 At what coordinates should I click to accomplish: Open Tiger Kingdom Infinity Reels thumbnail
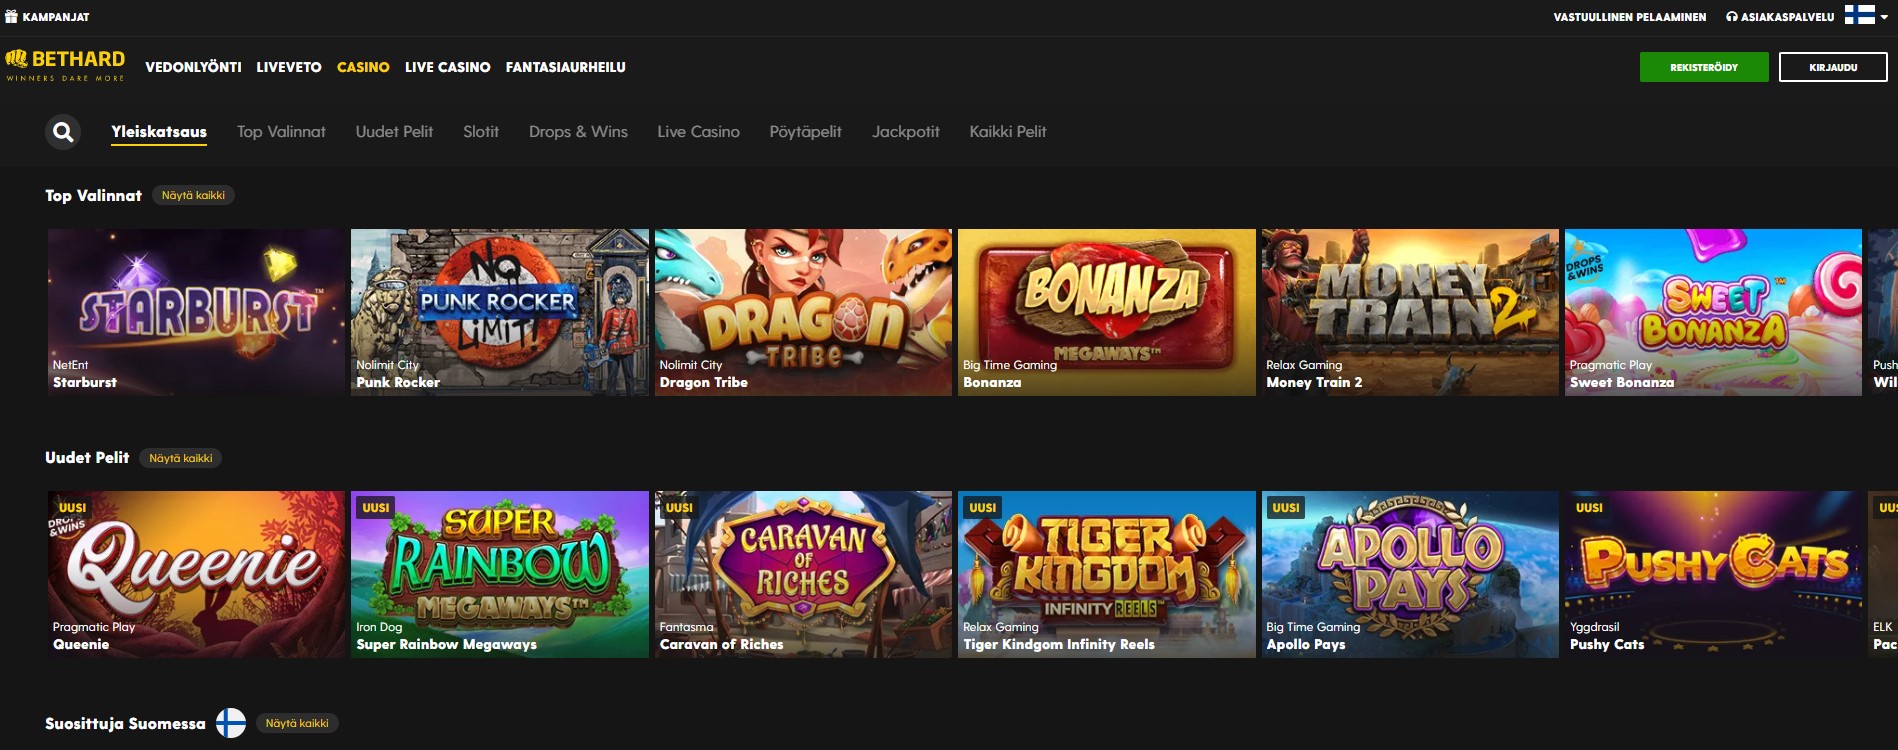click(x=1107, y=574)
